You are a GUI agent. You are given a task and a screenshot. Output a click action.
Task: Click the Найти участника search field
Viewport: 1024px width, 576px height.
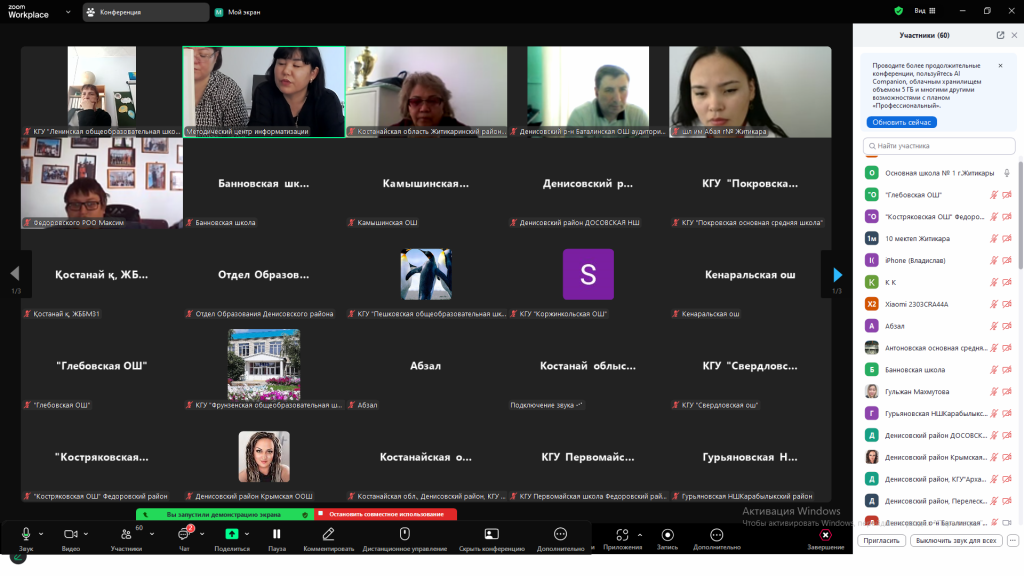[x=939, y=146]
